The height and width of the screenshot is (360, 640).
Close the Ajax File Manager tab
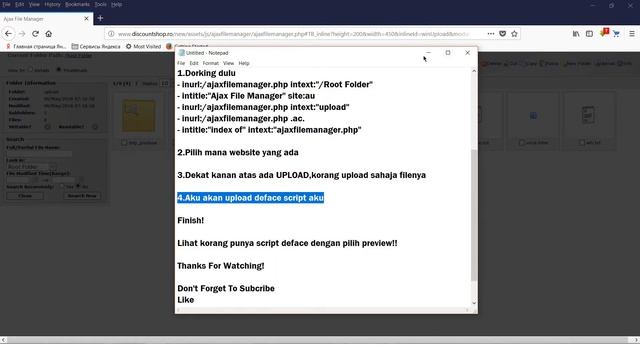[x=86, y=19]
